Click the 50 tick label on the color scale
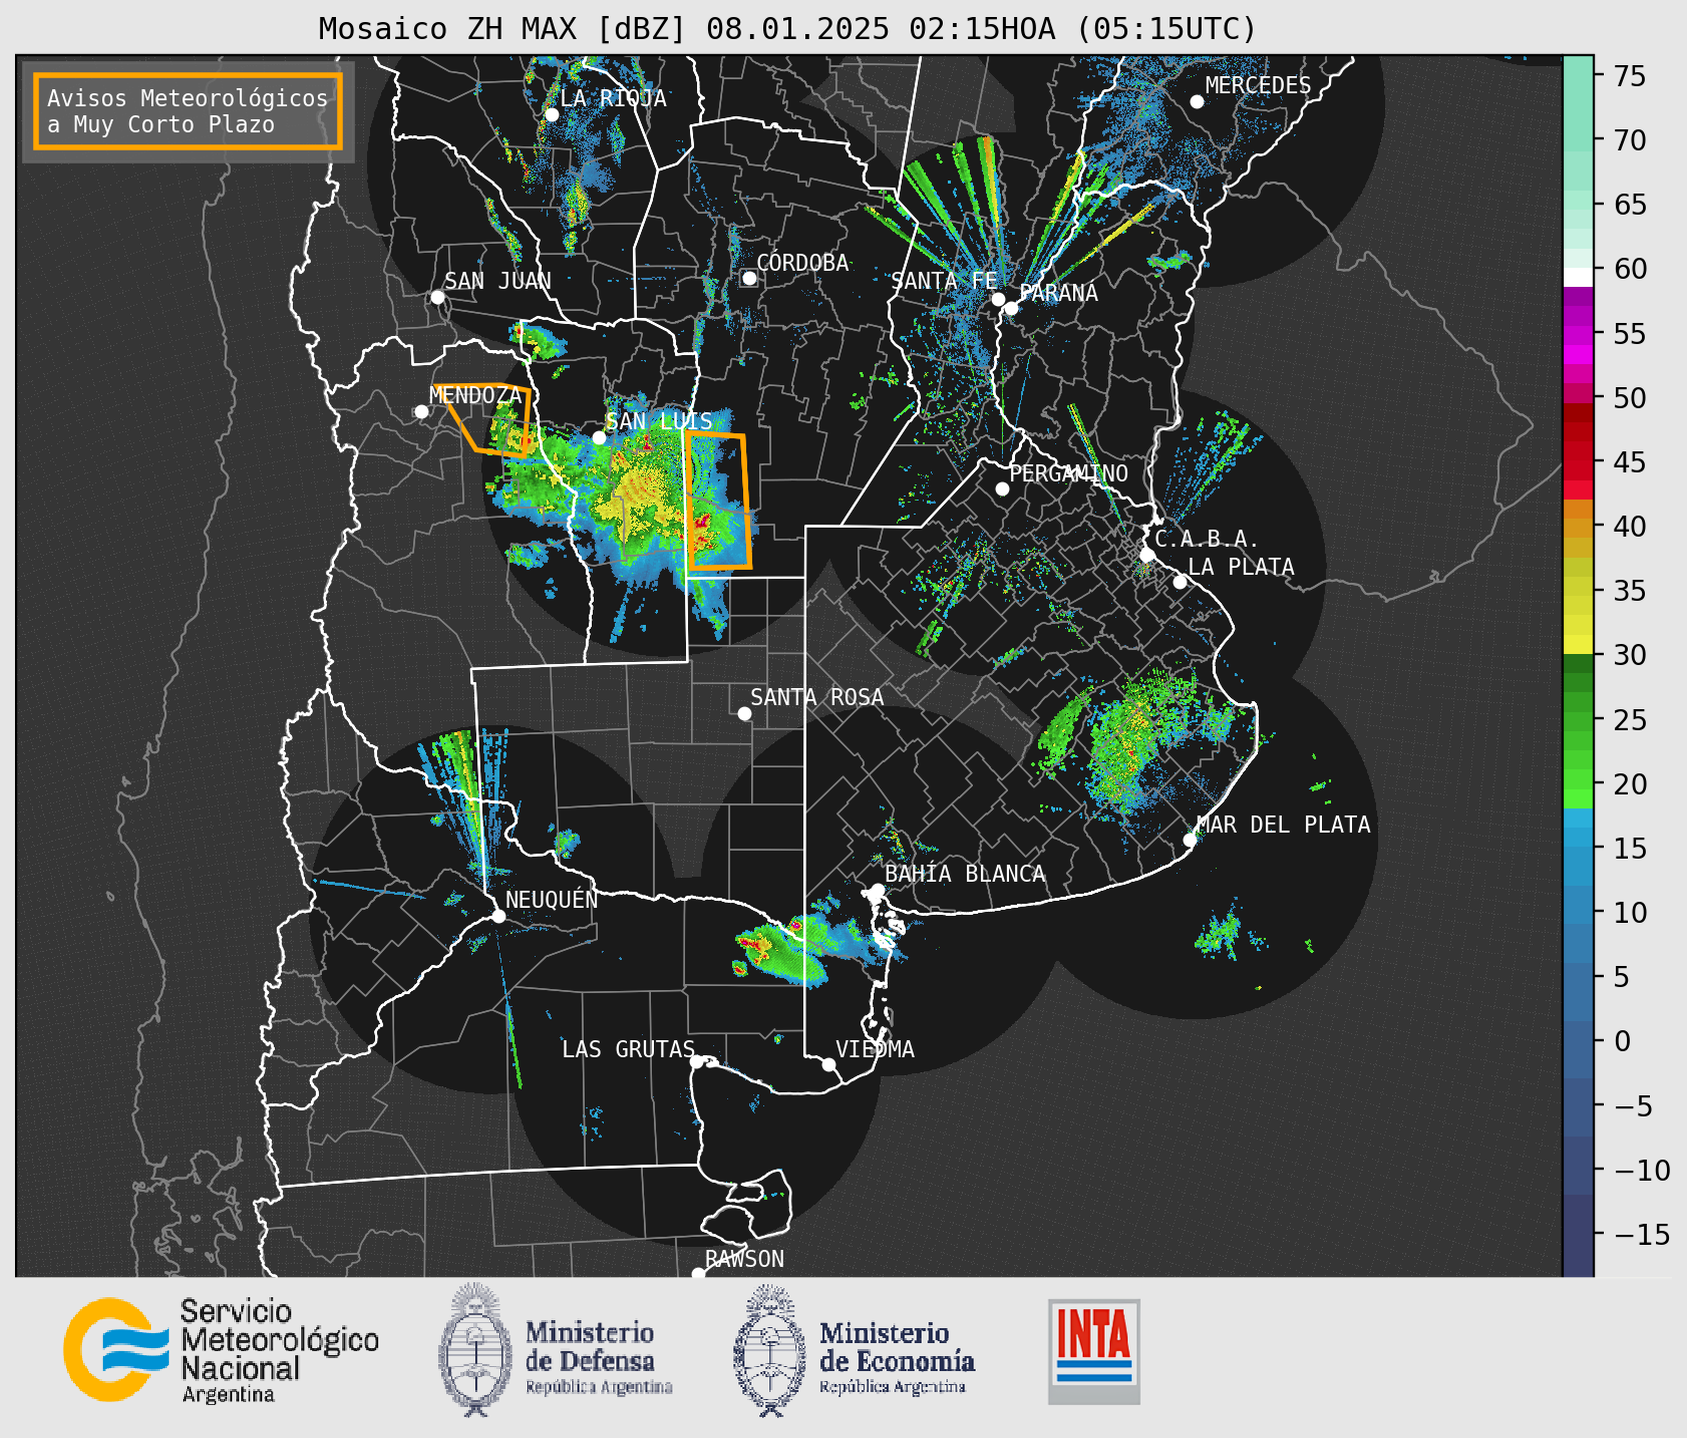This screenshot has width=1687, height=1438. [1629, 398]
